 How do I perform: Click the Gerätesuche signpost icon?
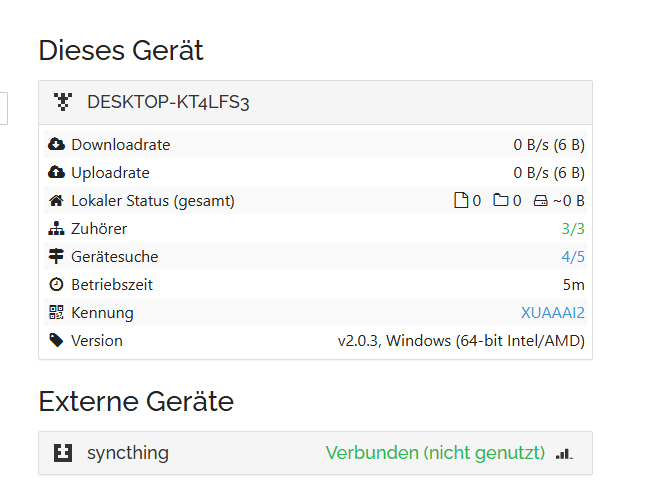coord(56,257)
